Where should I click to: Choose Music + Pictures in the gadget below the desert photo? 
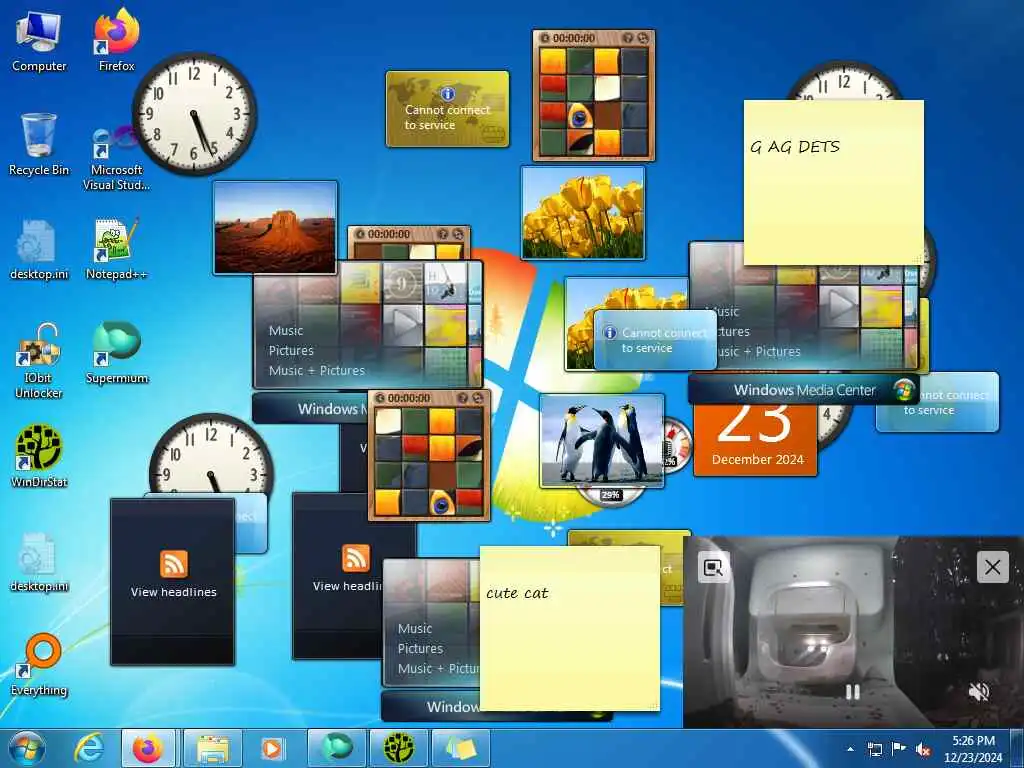point(317,370)
